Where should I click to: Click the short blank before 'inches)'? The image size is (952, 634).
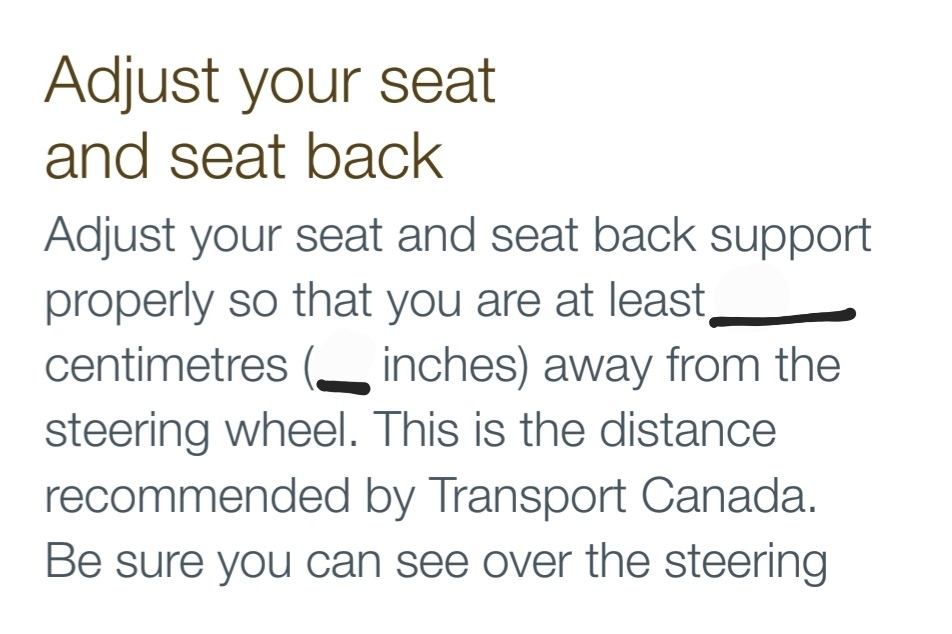point(343,385)
